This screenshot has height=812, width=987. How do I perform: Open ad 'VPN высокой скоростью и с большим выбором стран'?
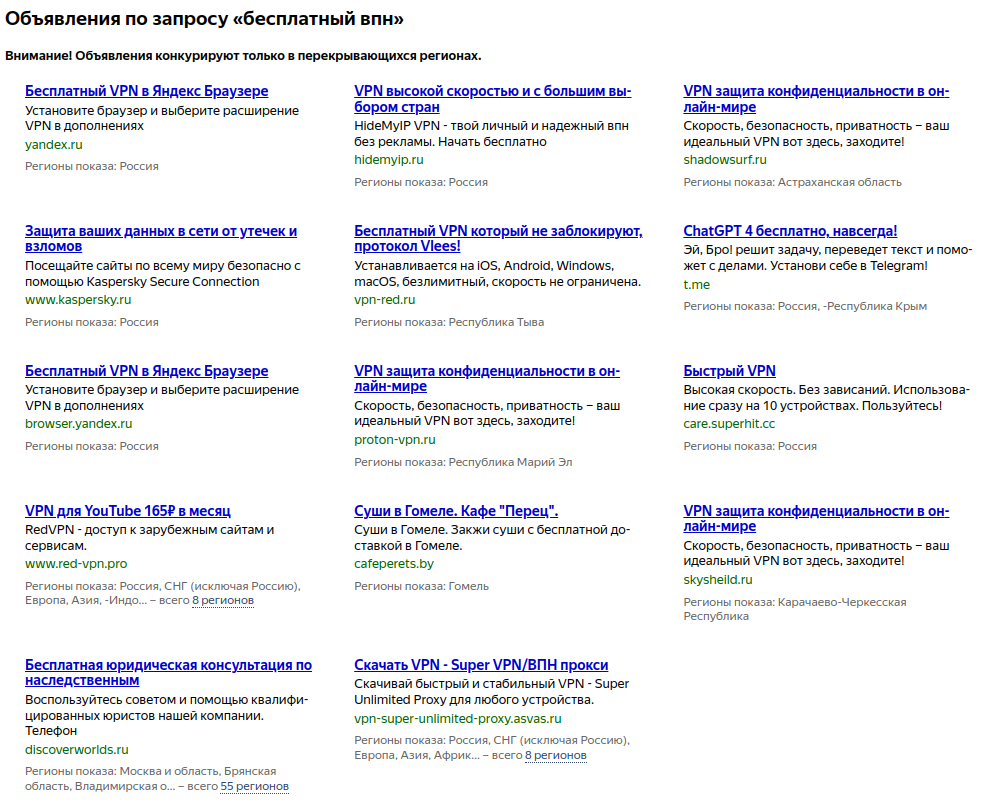(x=492, y=99)
